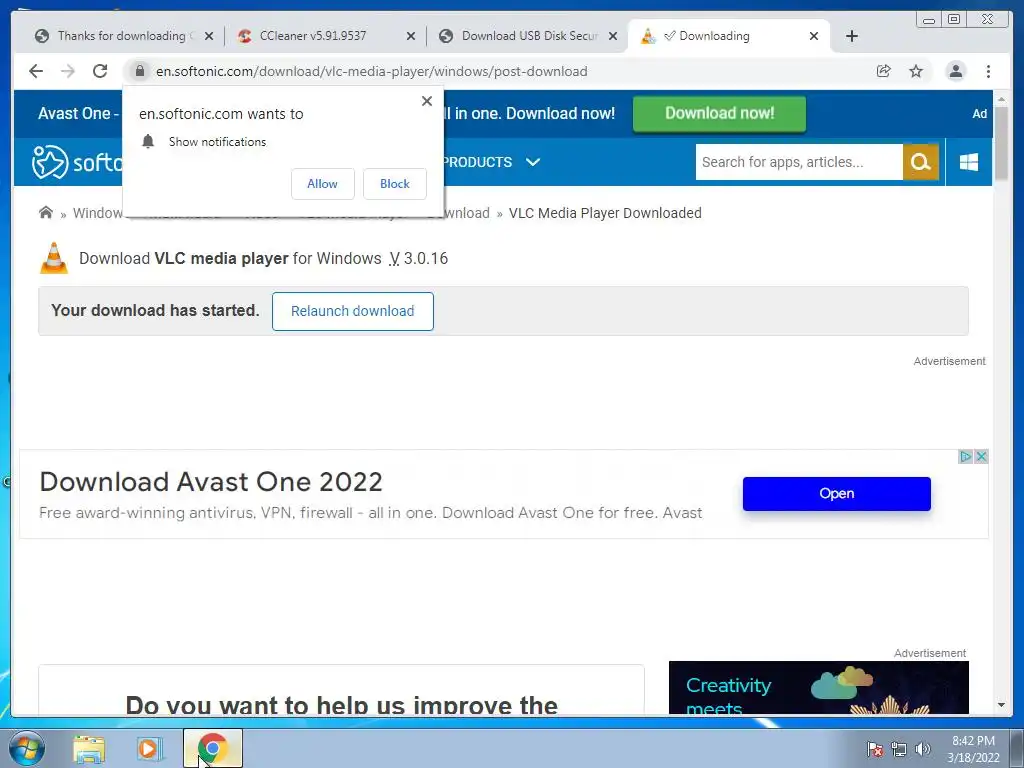This screenshot has width=1024, height=768.
Task: Close the Avast One 2022 ad
Action: [x=981, y=456]
